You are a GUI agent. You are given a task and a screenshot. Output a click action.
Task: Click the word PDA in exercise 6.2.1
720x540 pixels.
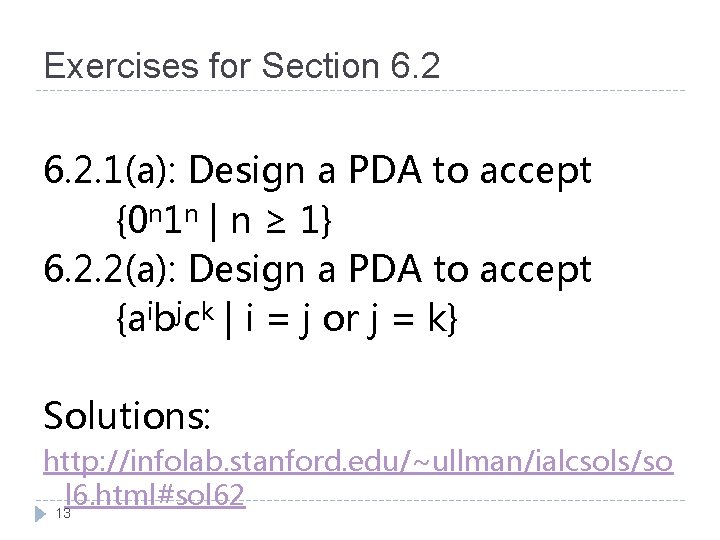tap(385, 170)
